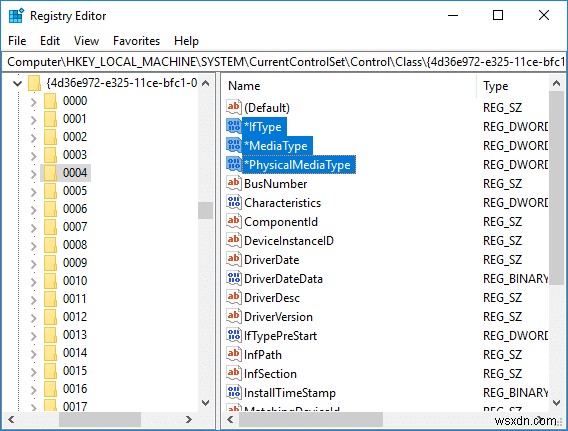Image resolution: width=568 pixels, height=431 pixels.
Task: Select the (Default) string value icon
Action: point(234,108)
